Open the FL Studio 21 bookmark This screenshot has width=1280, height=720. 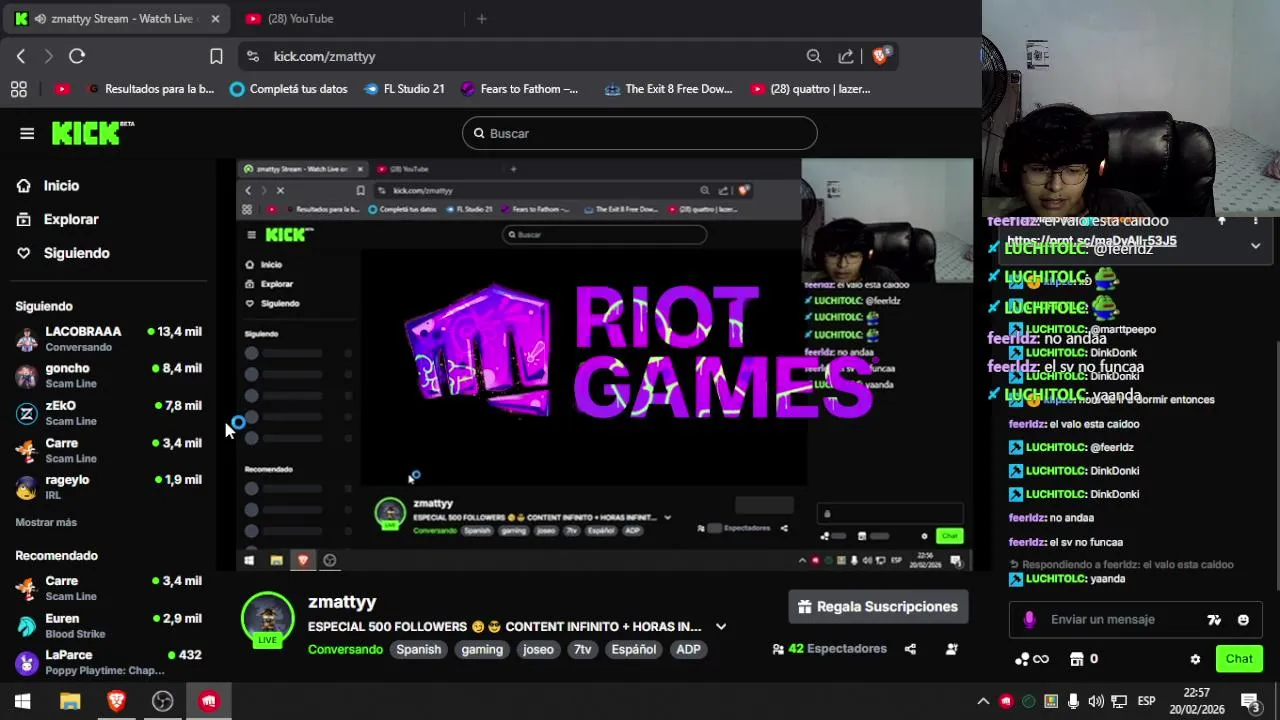pos(404,89)
